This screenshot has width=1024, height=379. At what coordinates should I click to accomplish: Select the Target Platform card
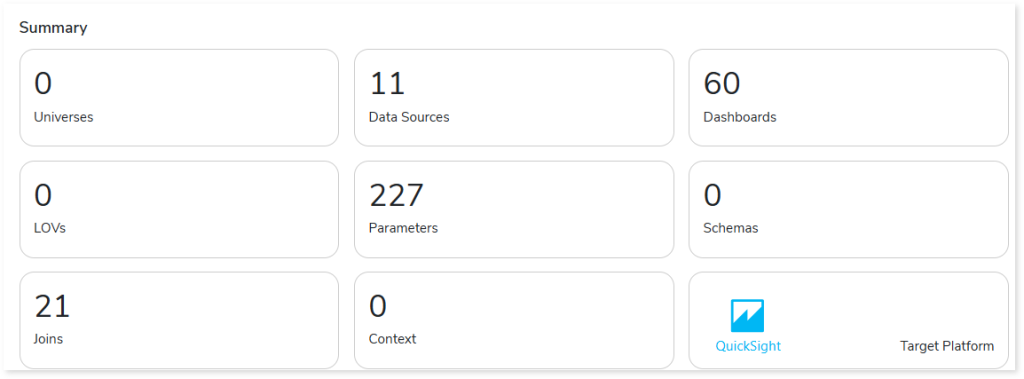(x=848, y=320)
